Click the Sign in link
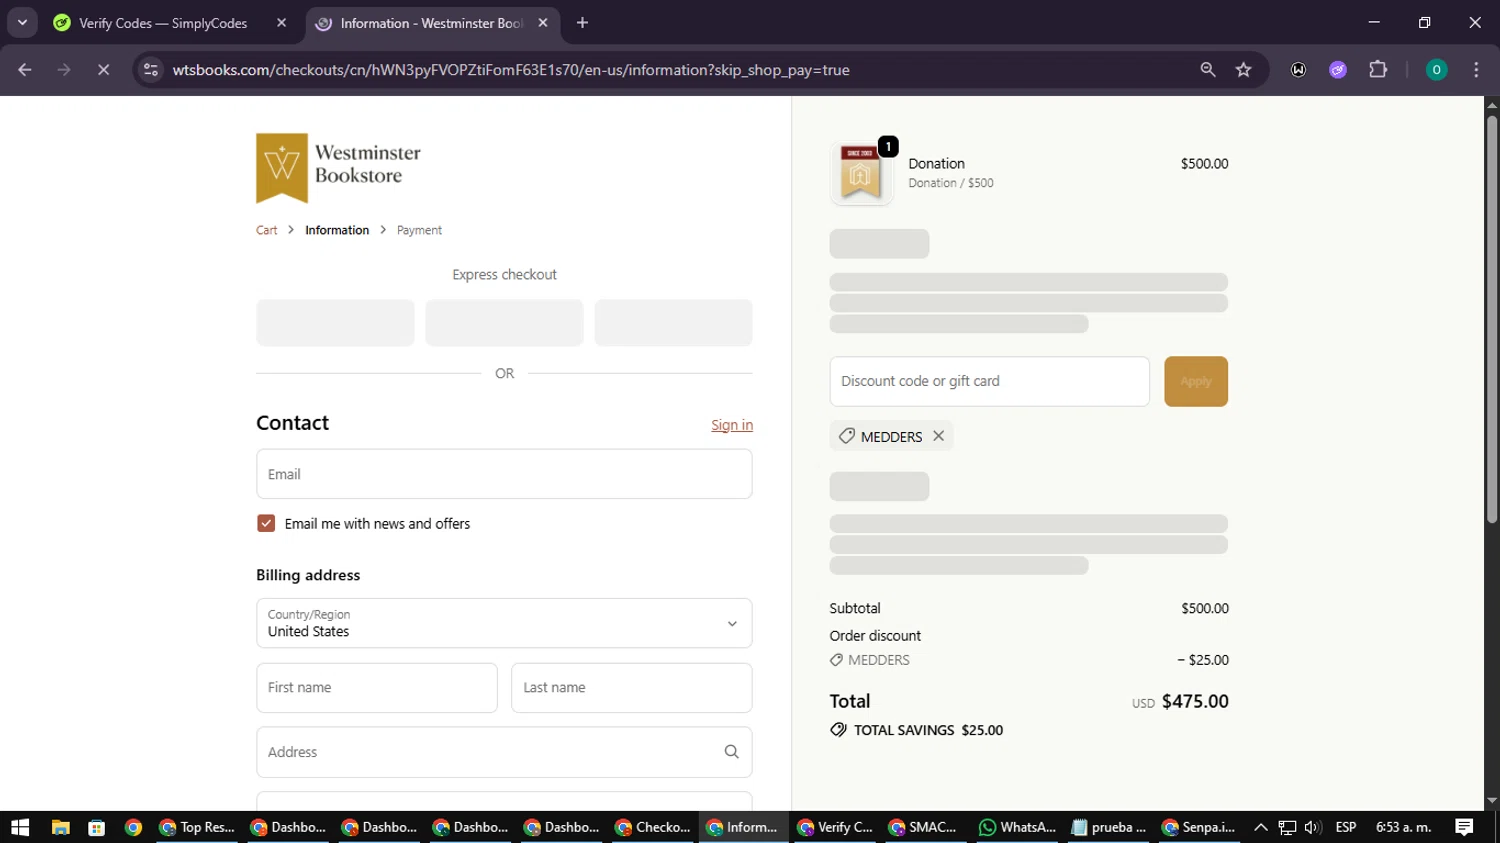The height and width of the screenshot is (843, 1500). click(732, 425)
